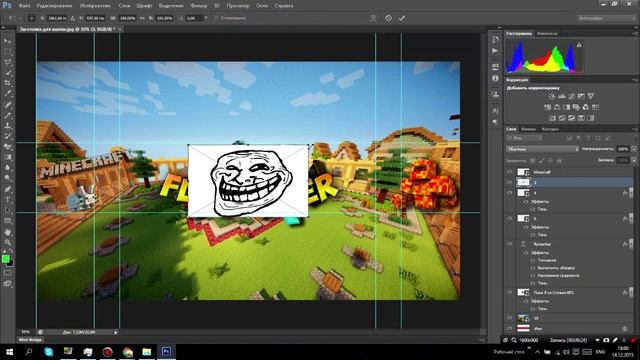Open the Обычные blend mode dropdown
The height and width of the screenshot is (360, 640).
(x=542, y=149)
